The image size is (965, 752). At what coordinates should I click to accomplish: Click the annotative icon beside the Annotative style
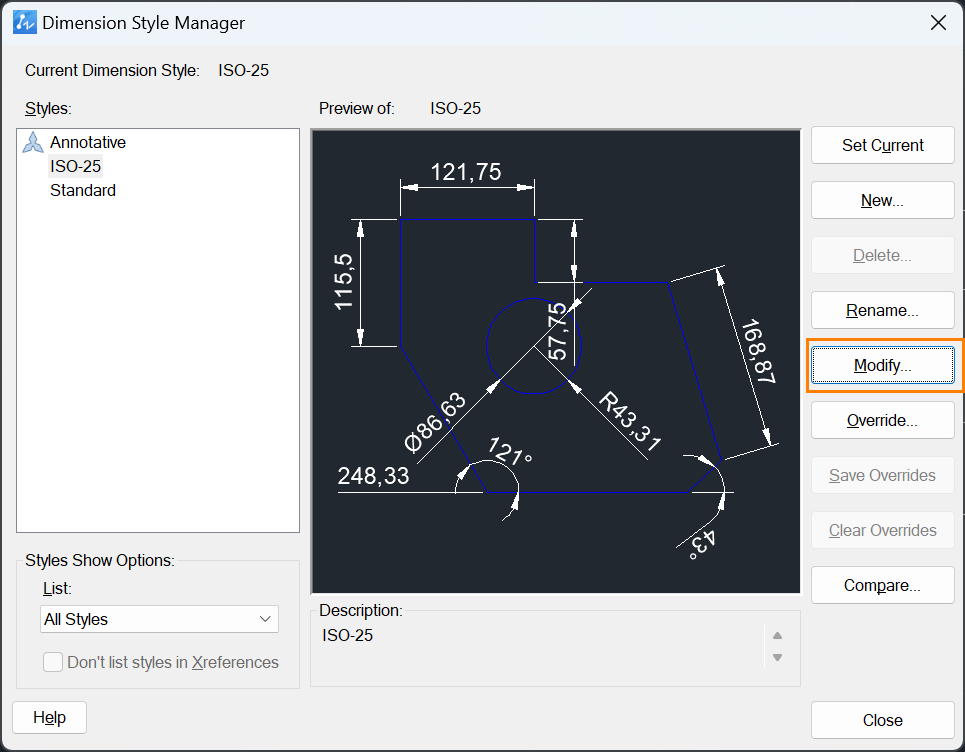[x=33, y=143]
